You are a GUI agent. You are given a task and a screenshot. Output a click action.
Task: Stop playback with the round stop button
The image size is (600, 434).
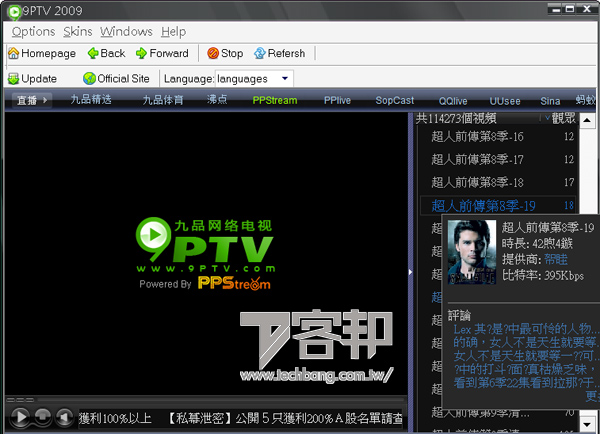tap(43, 416)
